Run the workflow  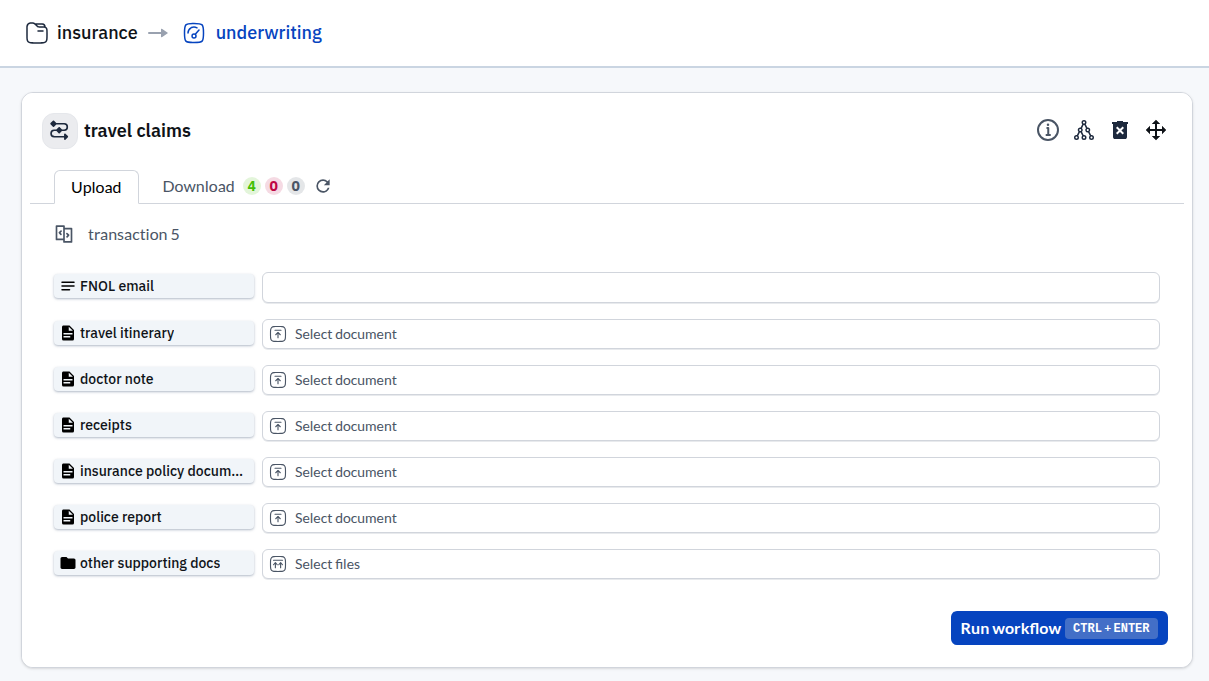[x=1058, y=628]
